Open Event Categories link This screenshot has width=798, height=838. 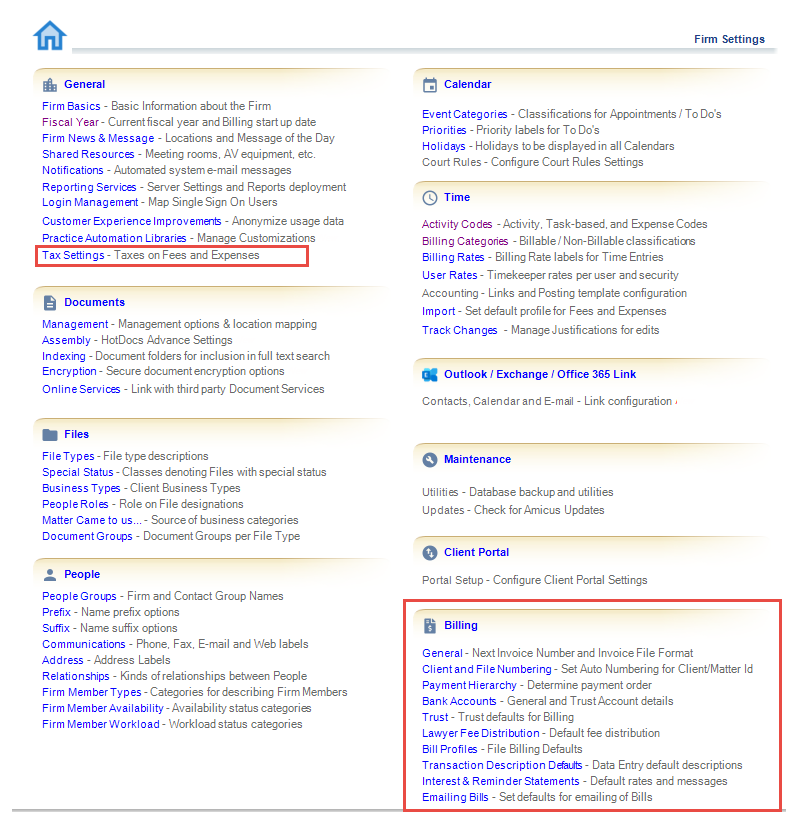(464, 114)
